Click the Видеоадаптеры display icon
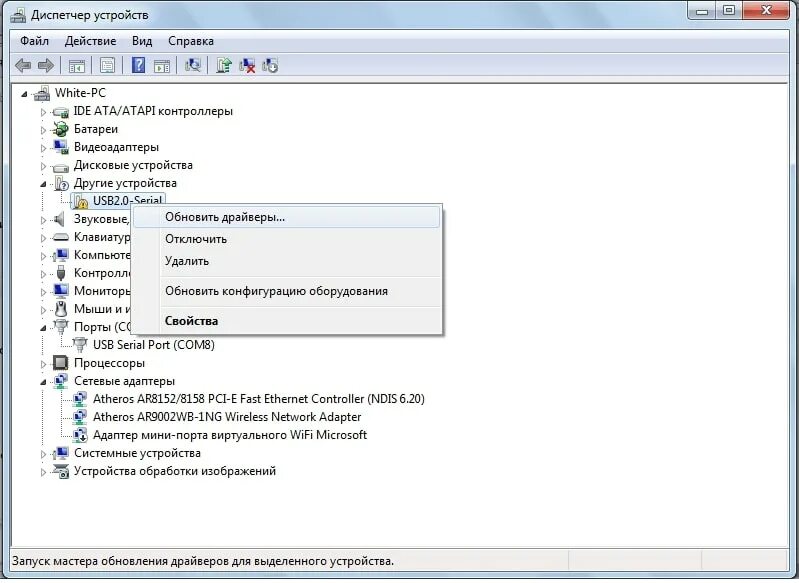 pos(61,147)
